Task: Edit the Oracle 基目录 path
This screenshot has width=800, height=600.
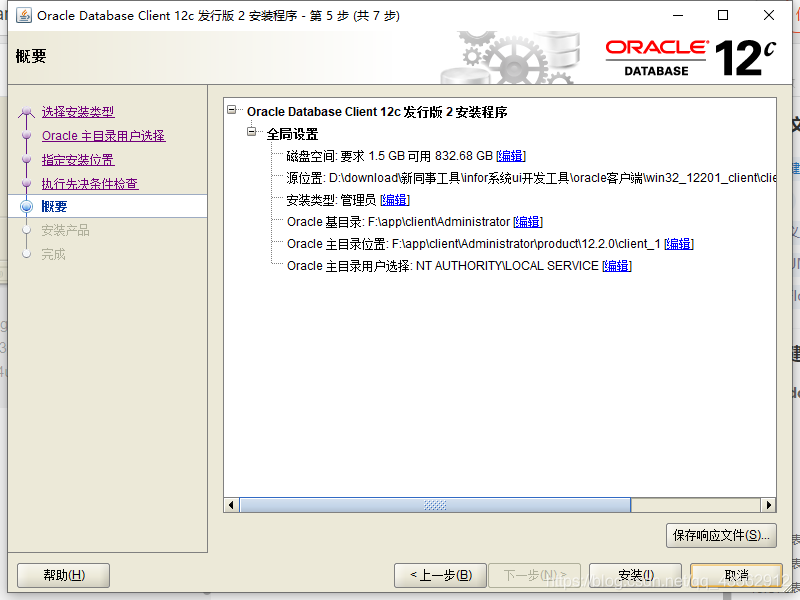Action: coord(528,221)
